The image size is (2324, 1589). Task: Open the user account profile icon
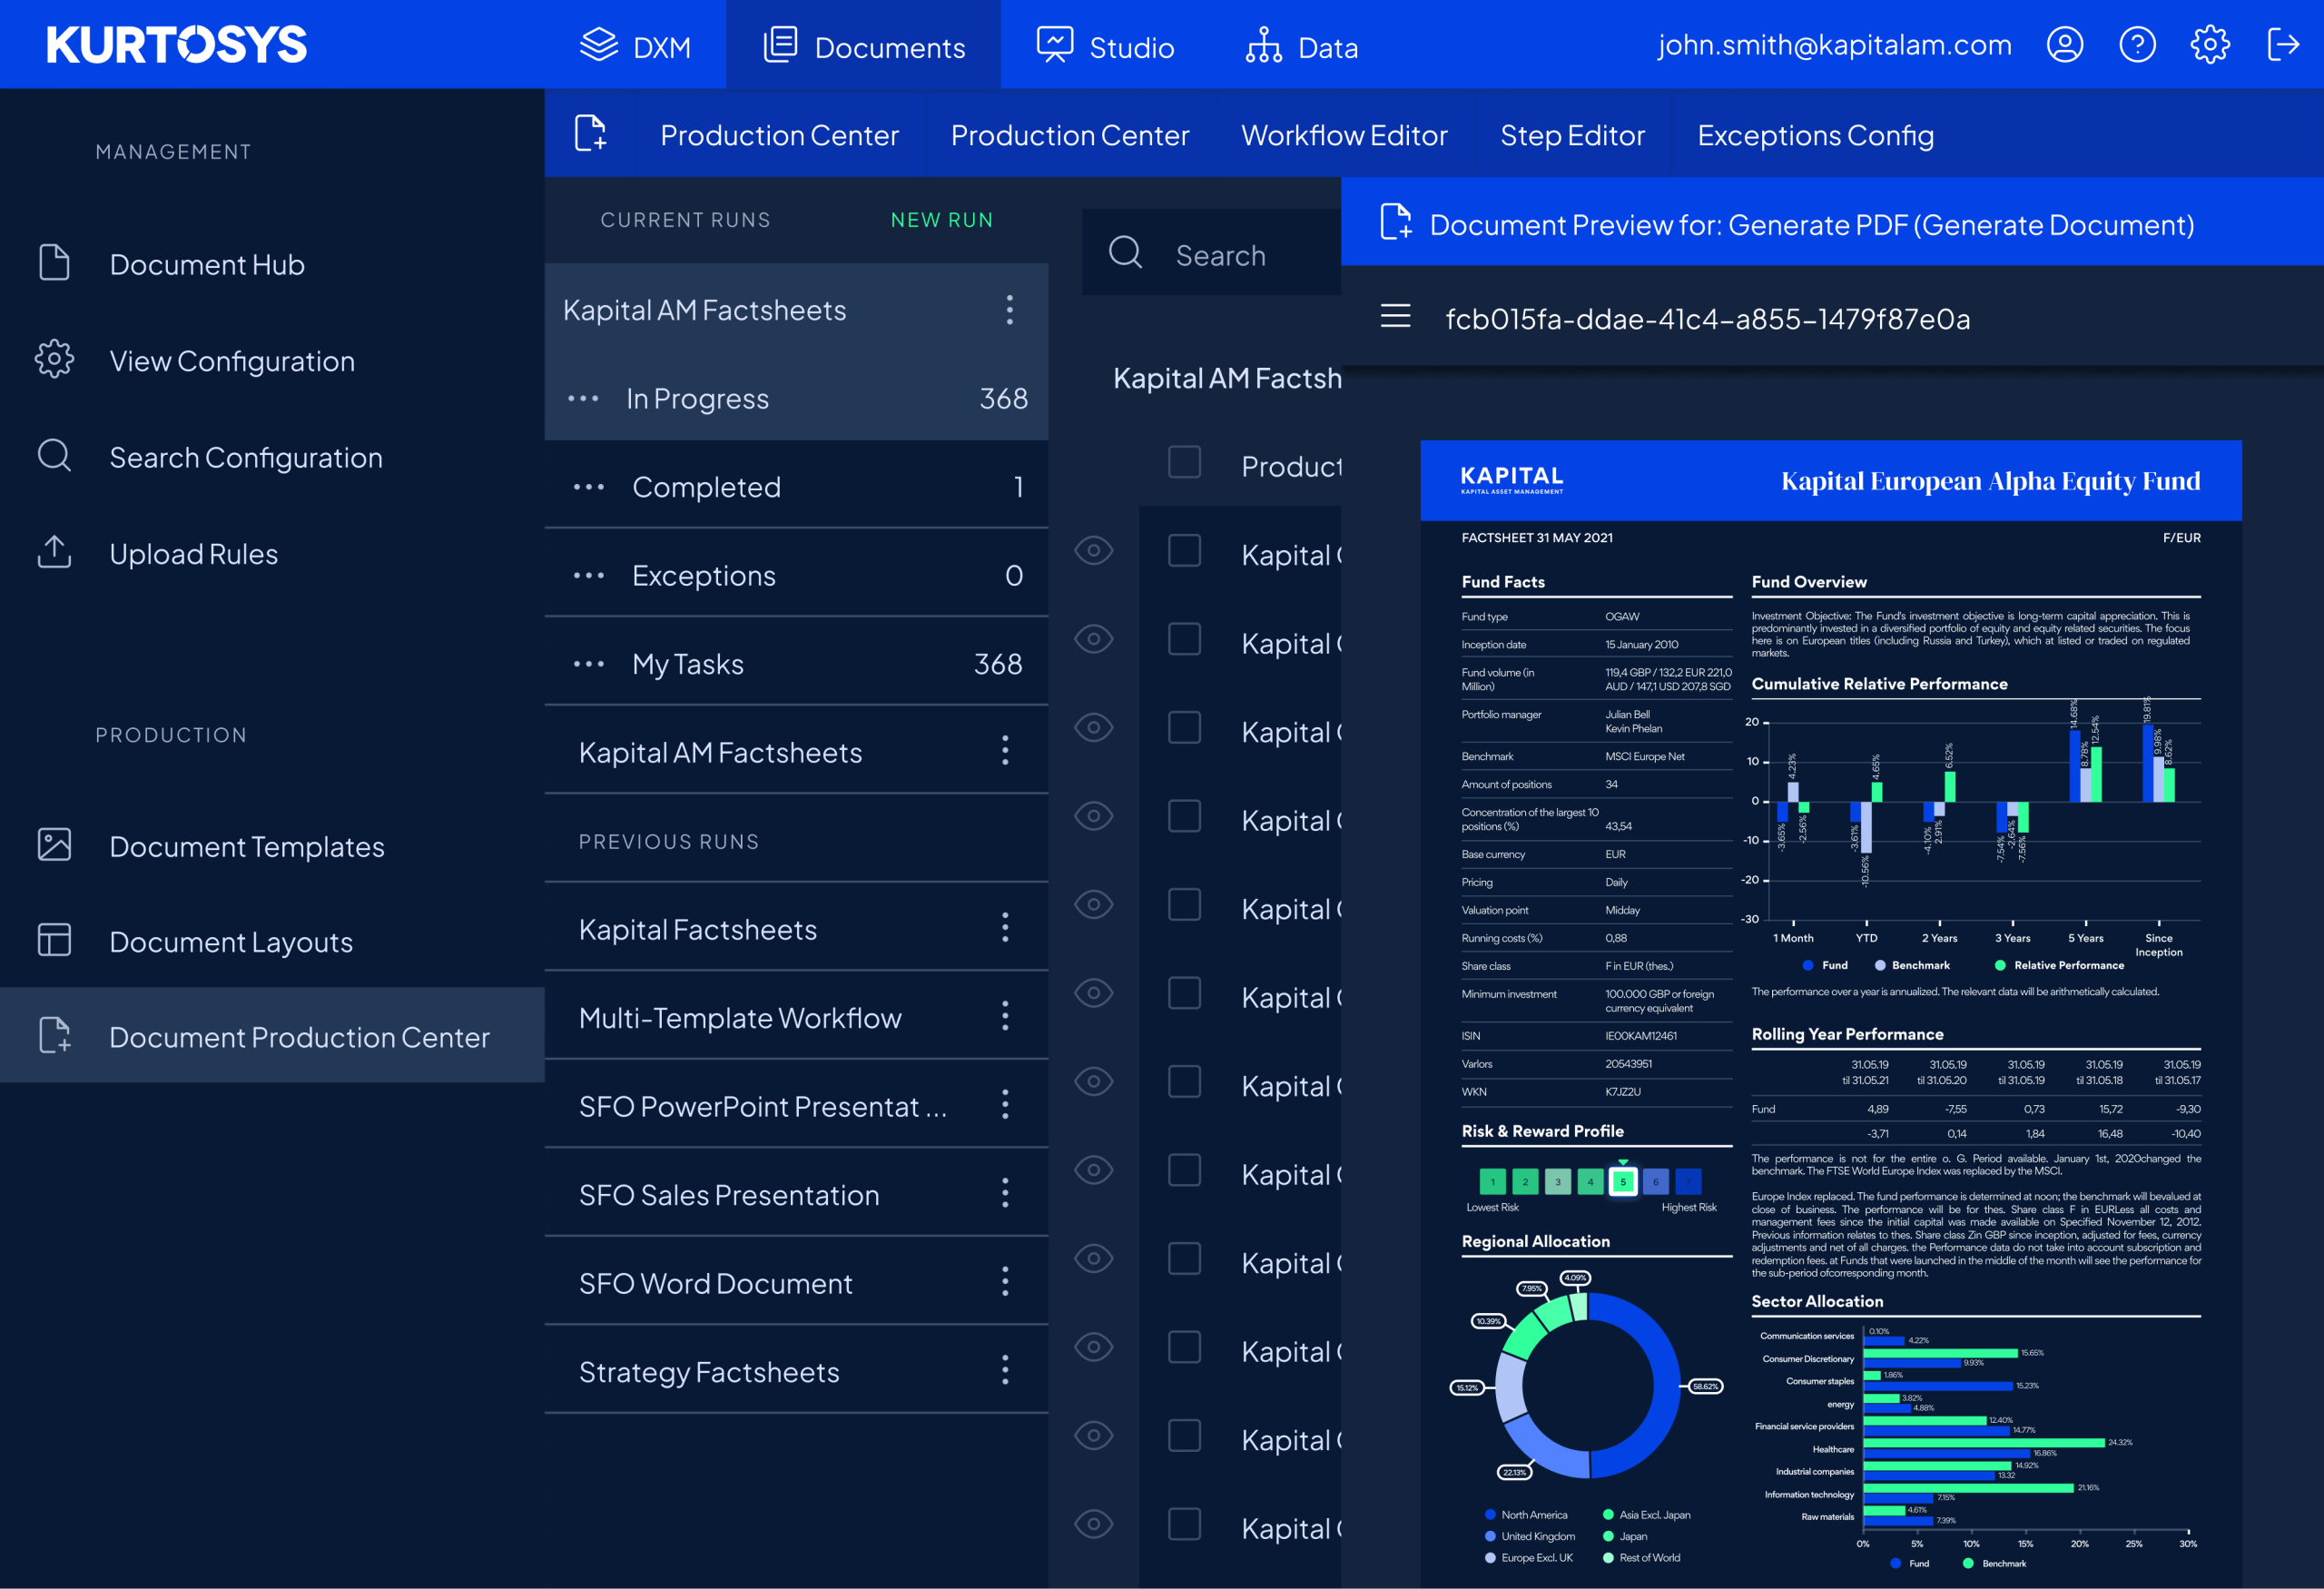2064,45
